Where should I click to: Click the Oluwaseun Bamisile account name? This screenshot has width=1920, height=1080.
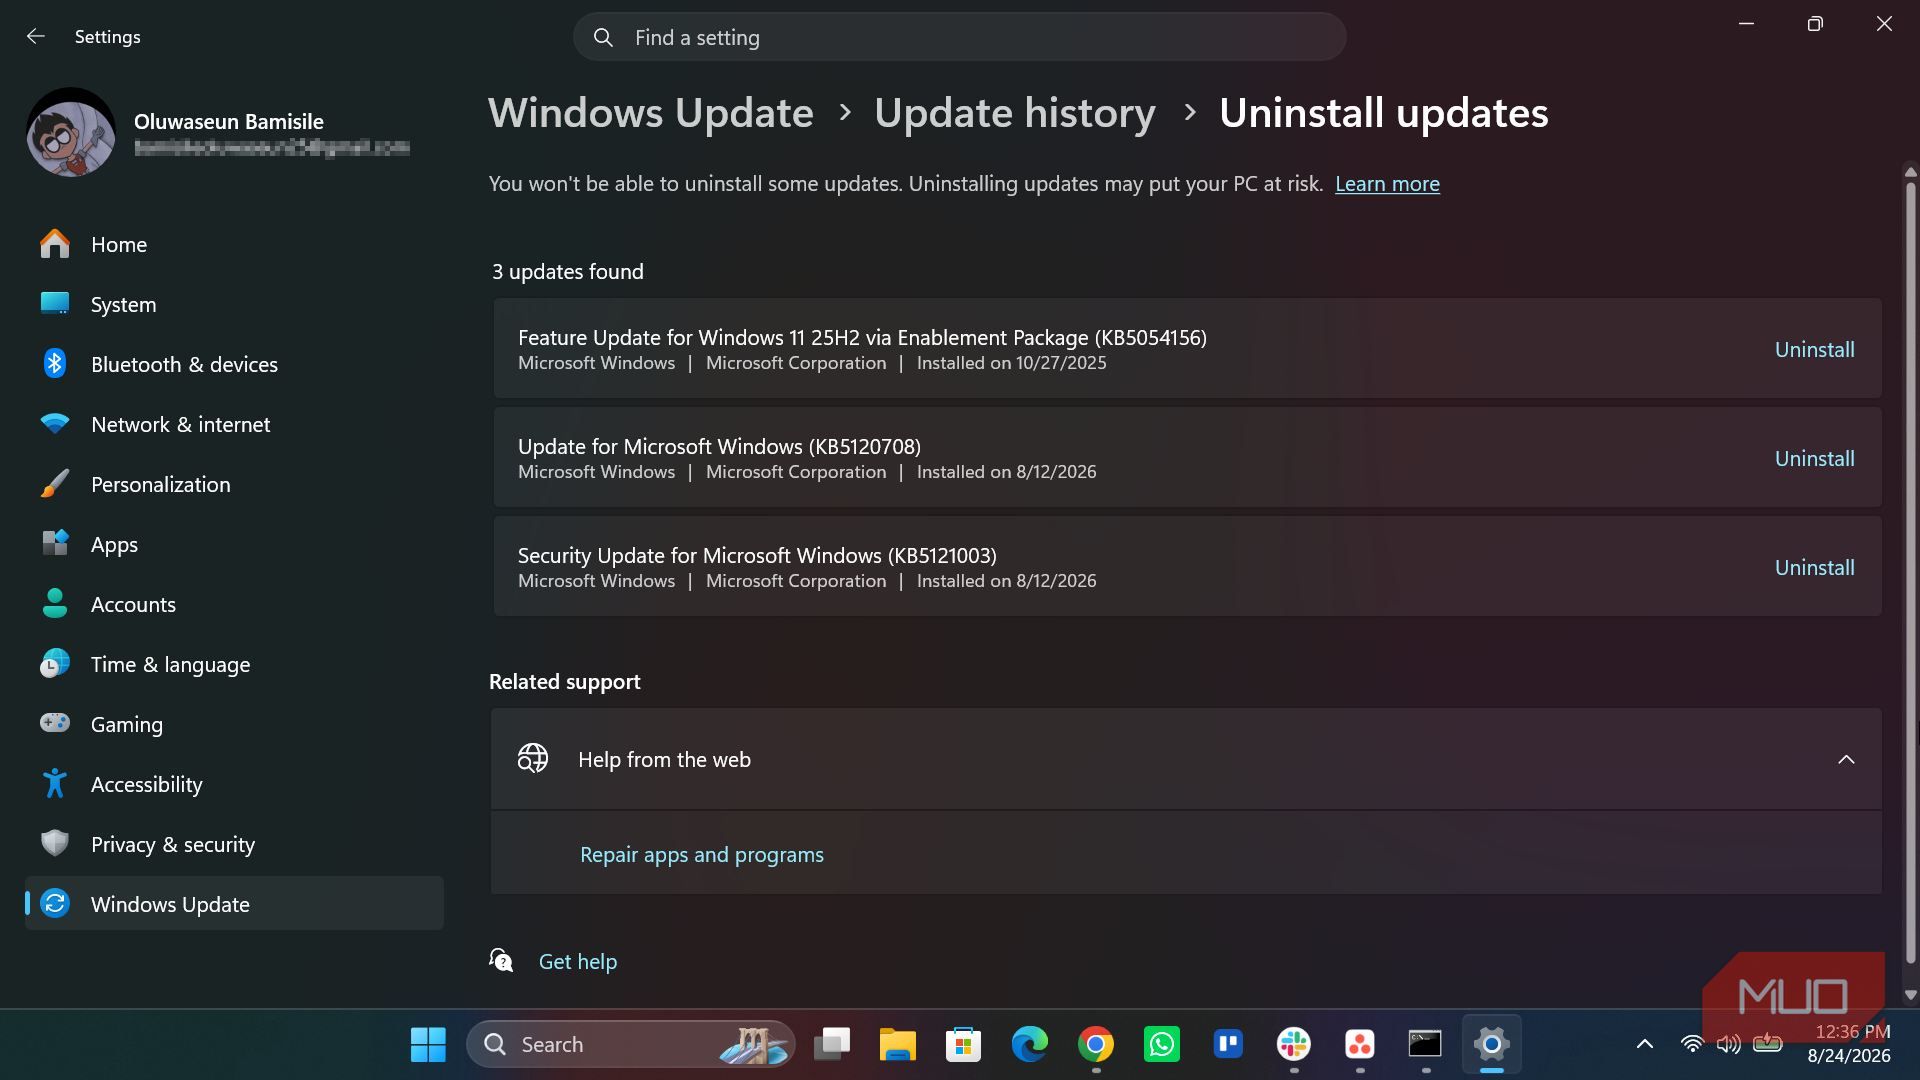coord(229,121)
